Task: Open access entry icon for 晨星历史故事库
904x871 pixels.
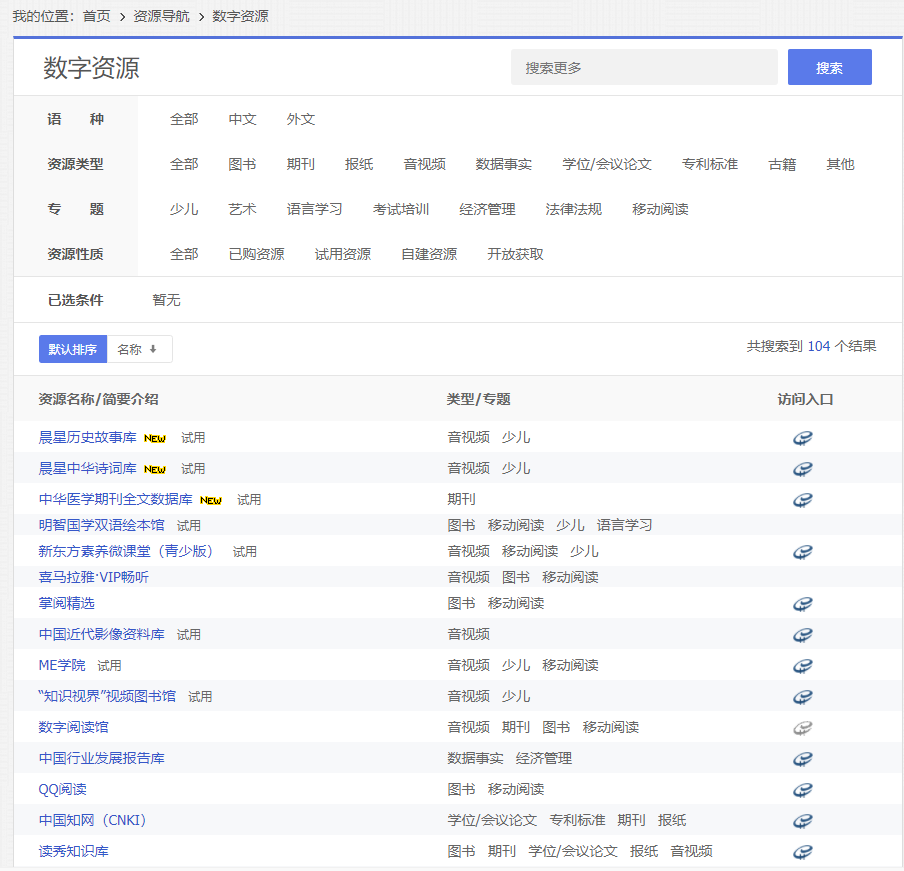Action: tap(802, 438)
